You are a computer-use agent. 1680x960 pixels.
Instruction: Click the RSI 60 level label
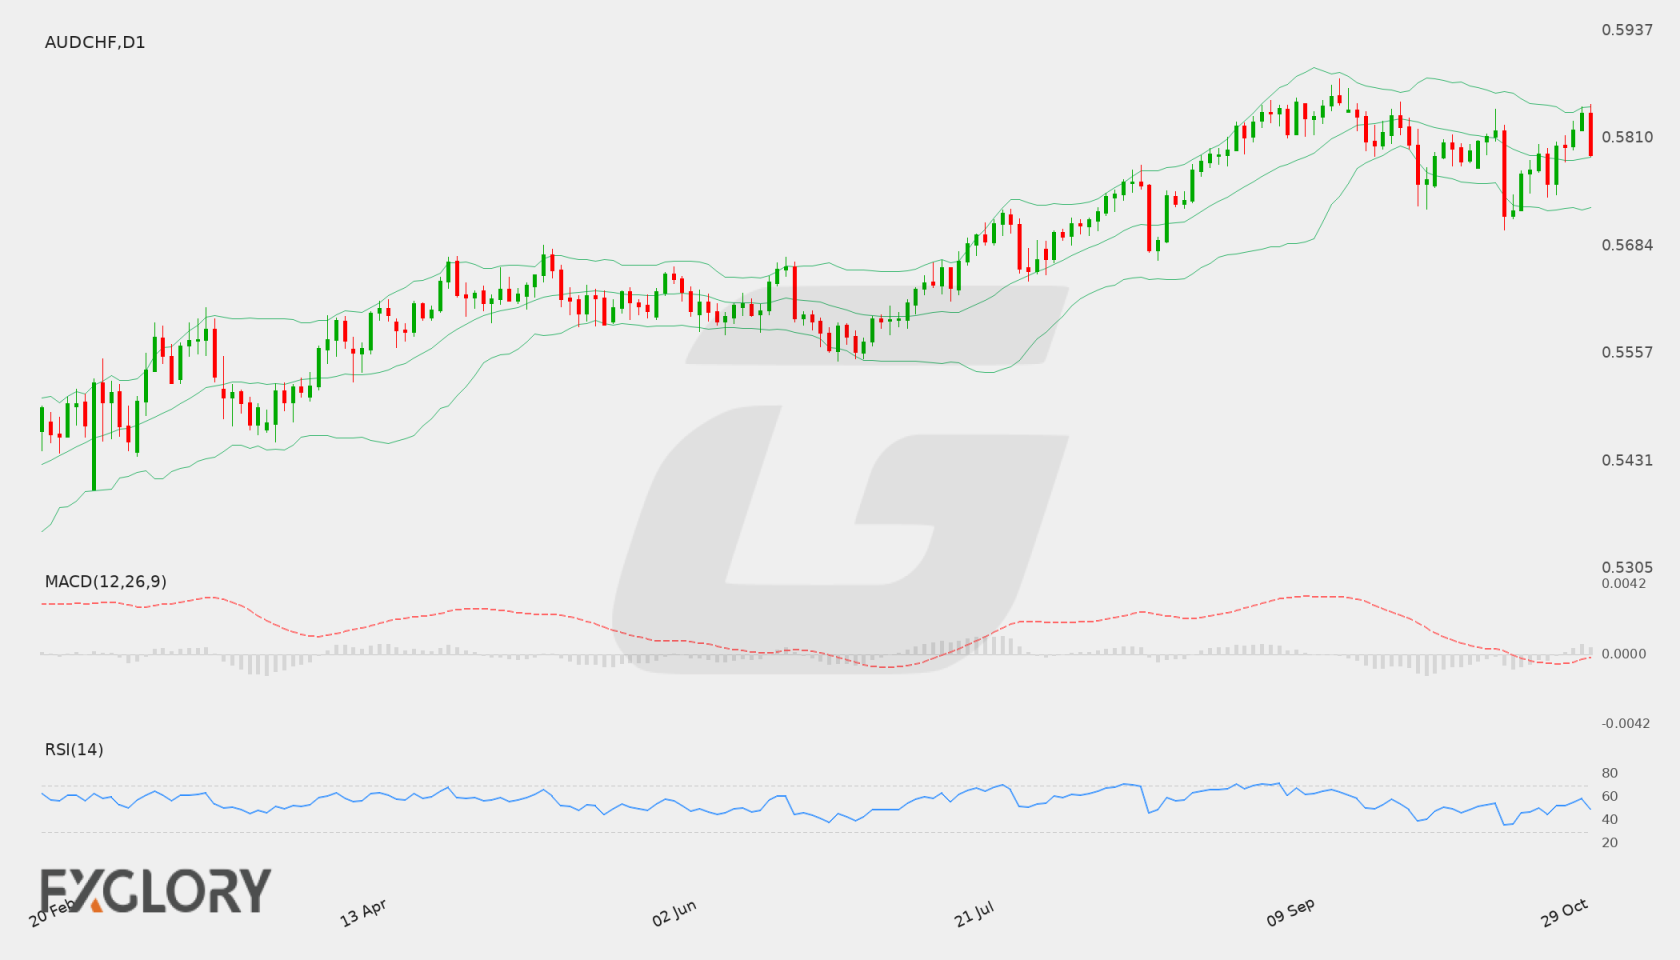[1610, 796]
